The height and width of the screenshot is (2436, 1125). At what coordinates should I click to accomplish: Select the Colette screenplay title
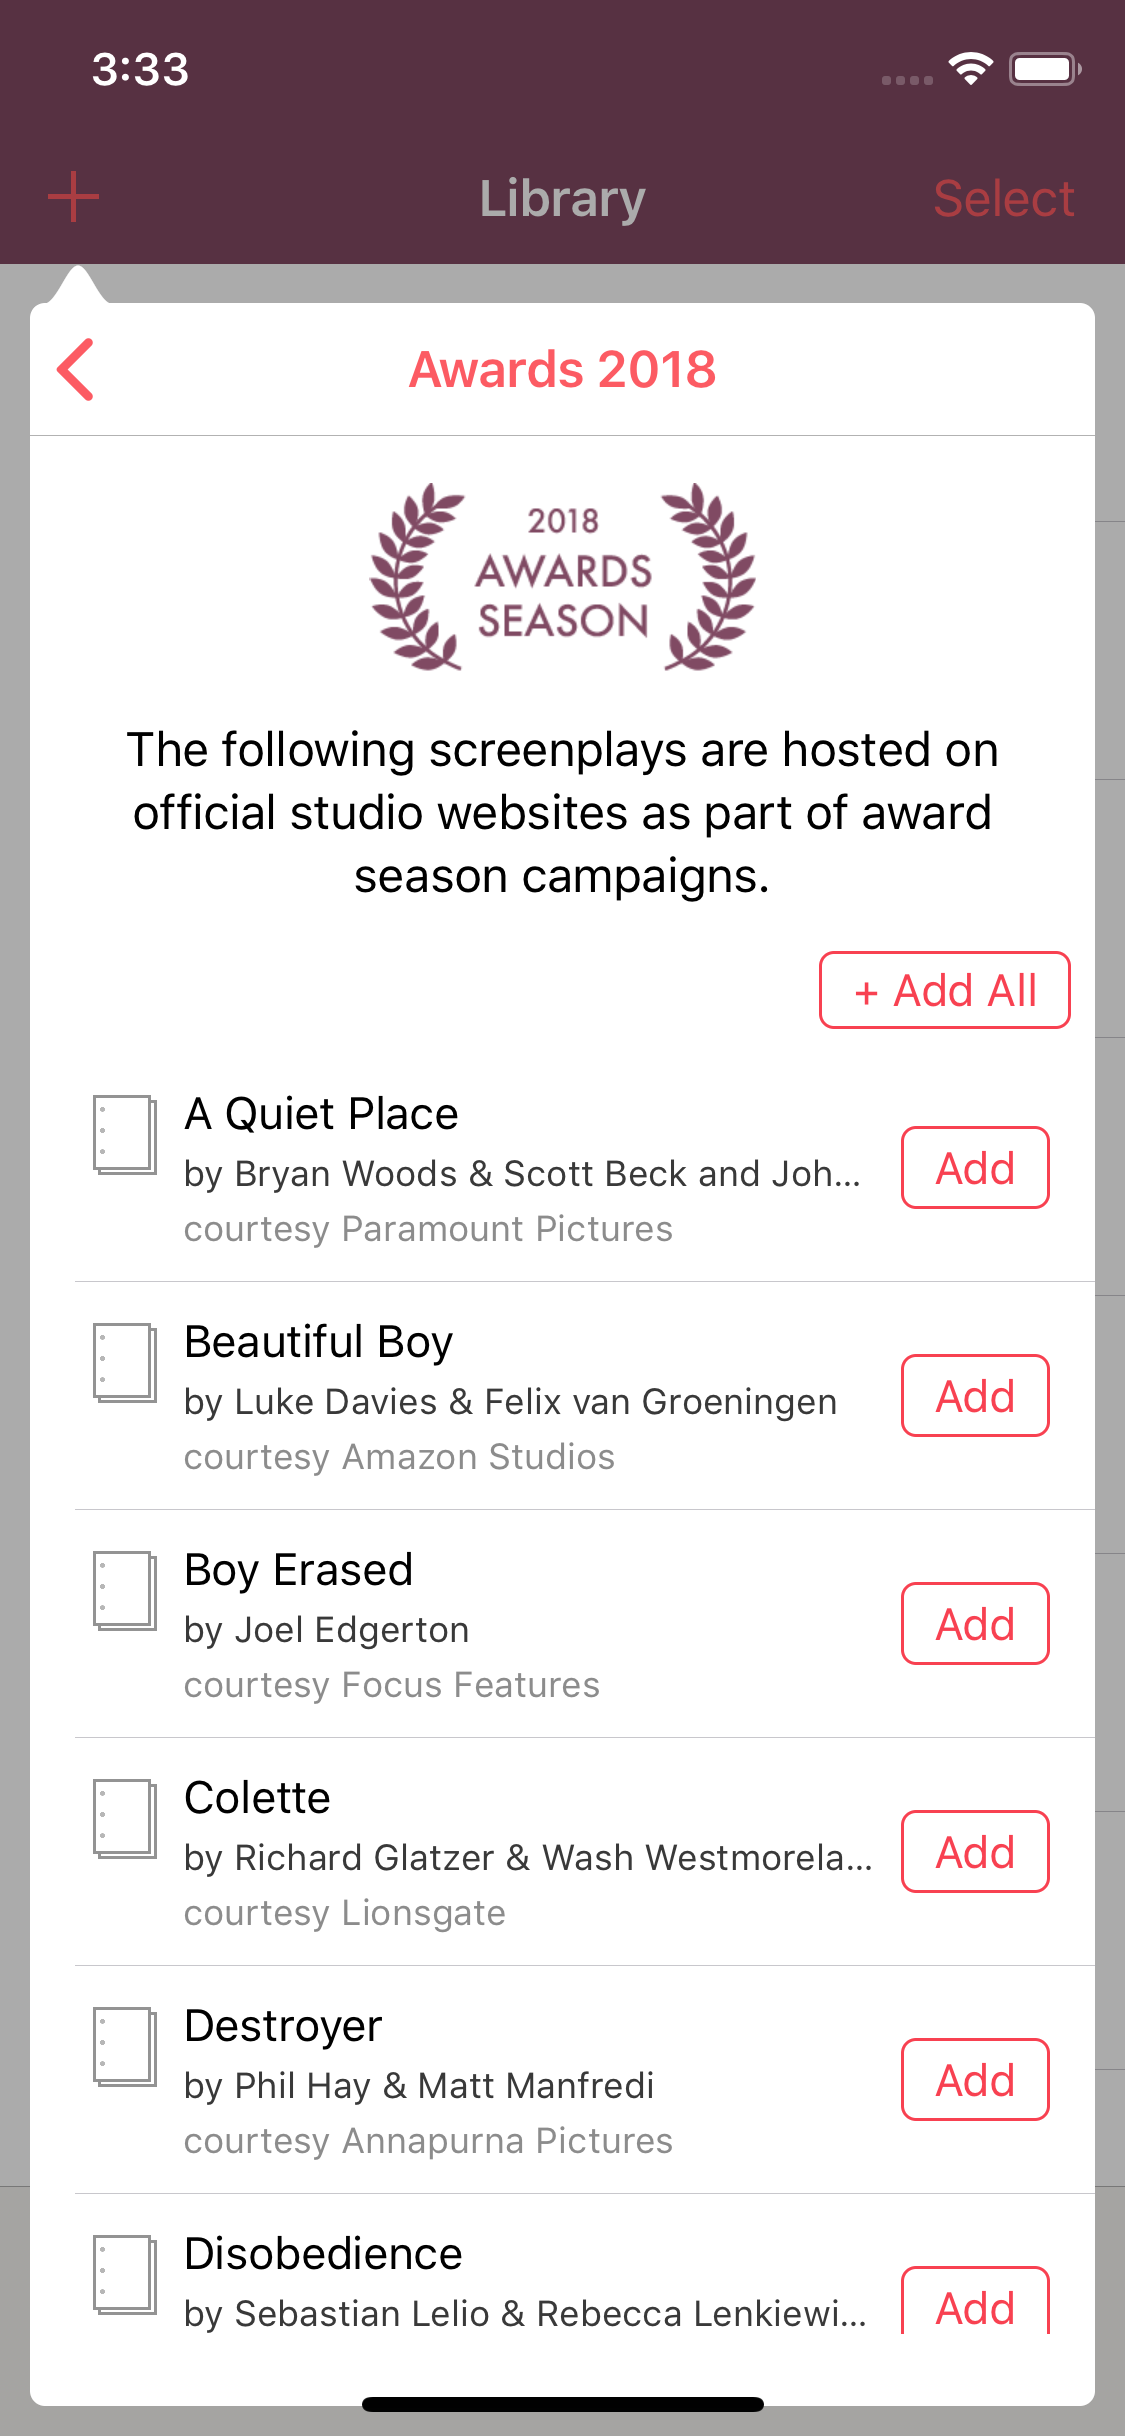258,1798
